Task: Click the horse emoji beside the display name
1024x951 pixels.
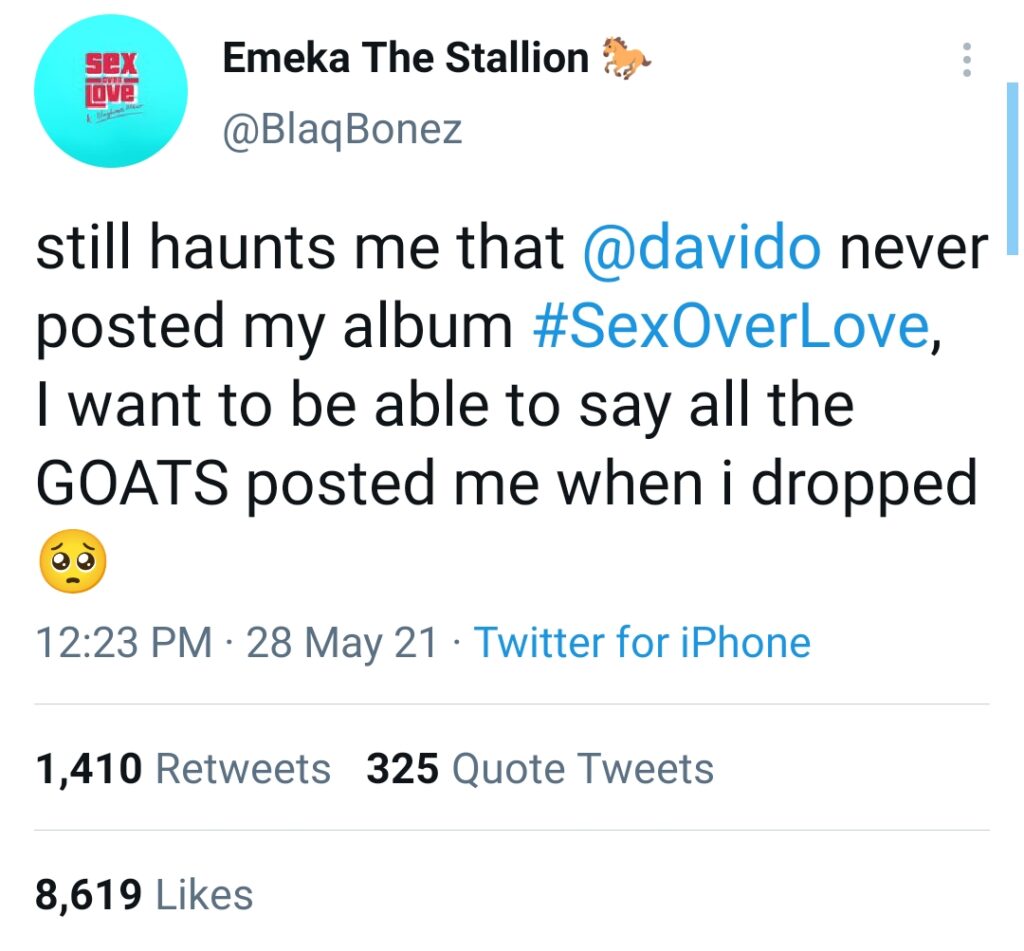Action: click(x=628, y=60)
